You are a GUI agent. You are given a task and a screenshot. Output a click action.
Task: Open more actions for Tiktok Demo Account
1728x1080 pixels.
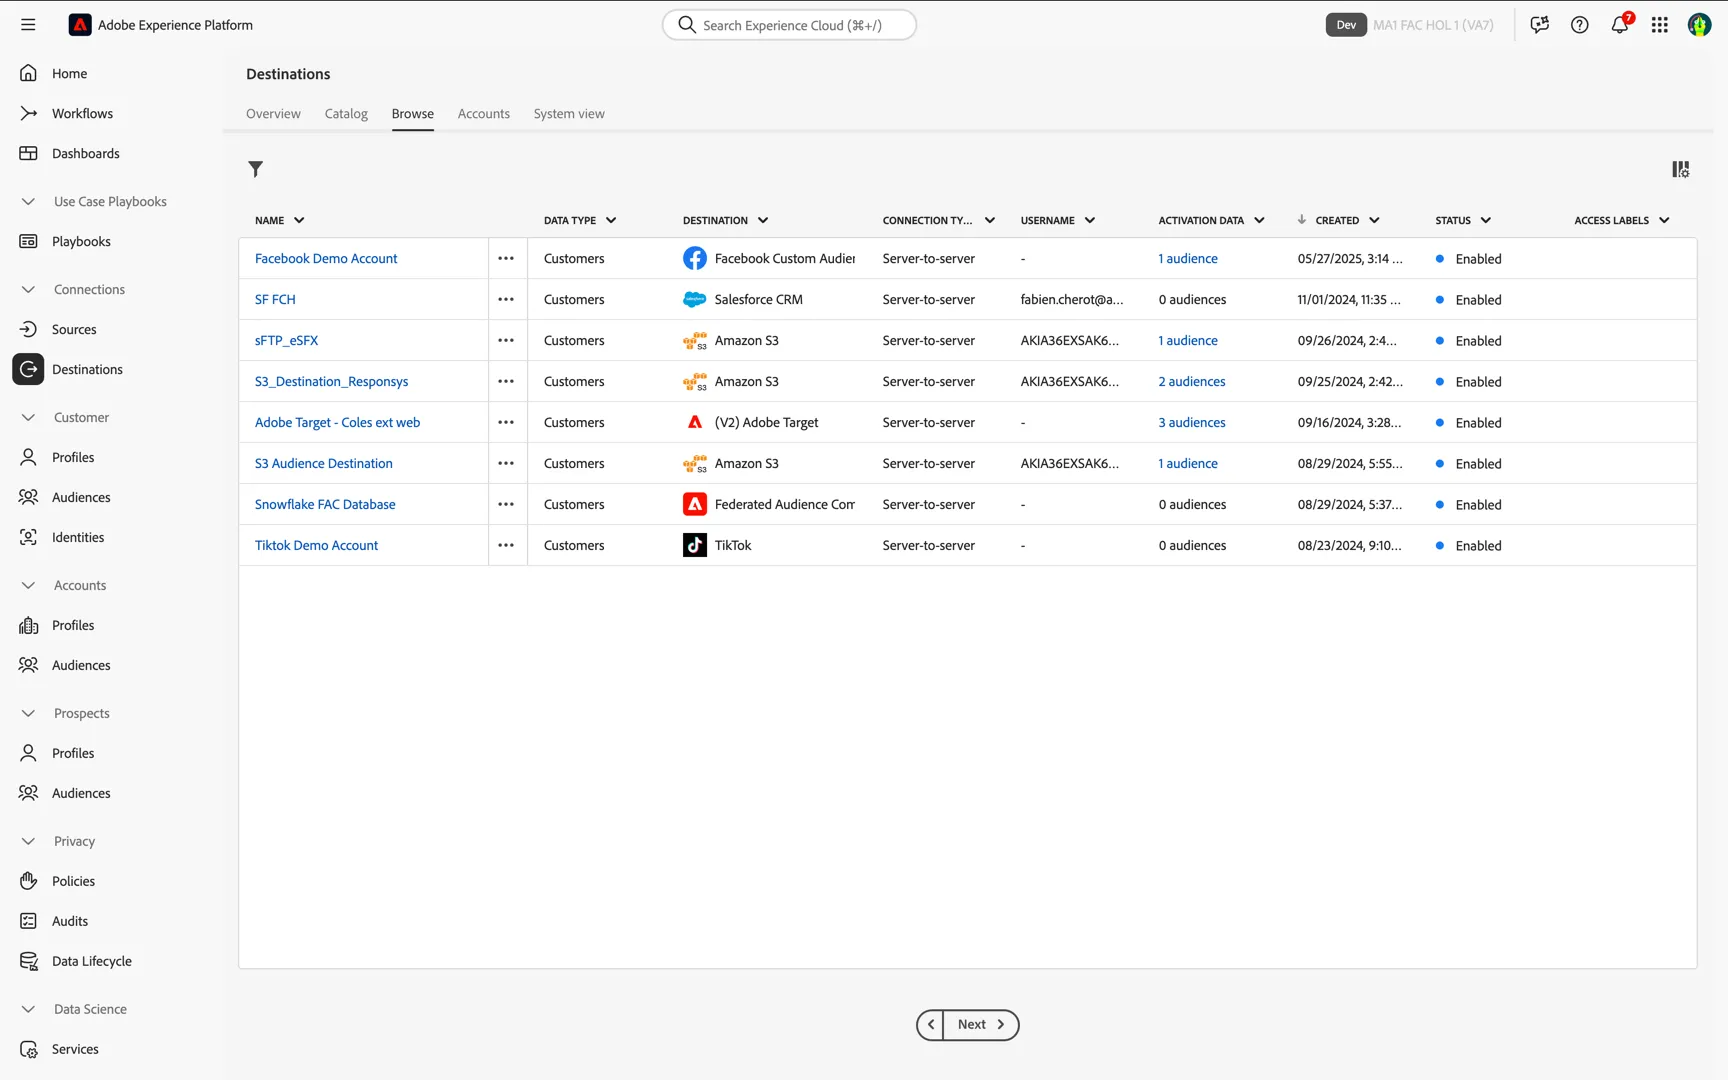[x=506, y=545]
